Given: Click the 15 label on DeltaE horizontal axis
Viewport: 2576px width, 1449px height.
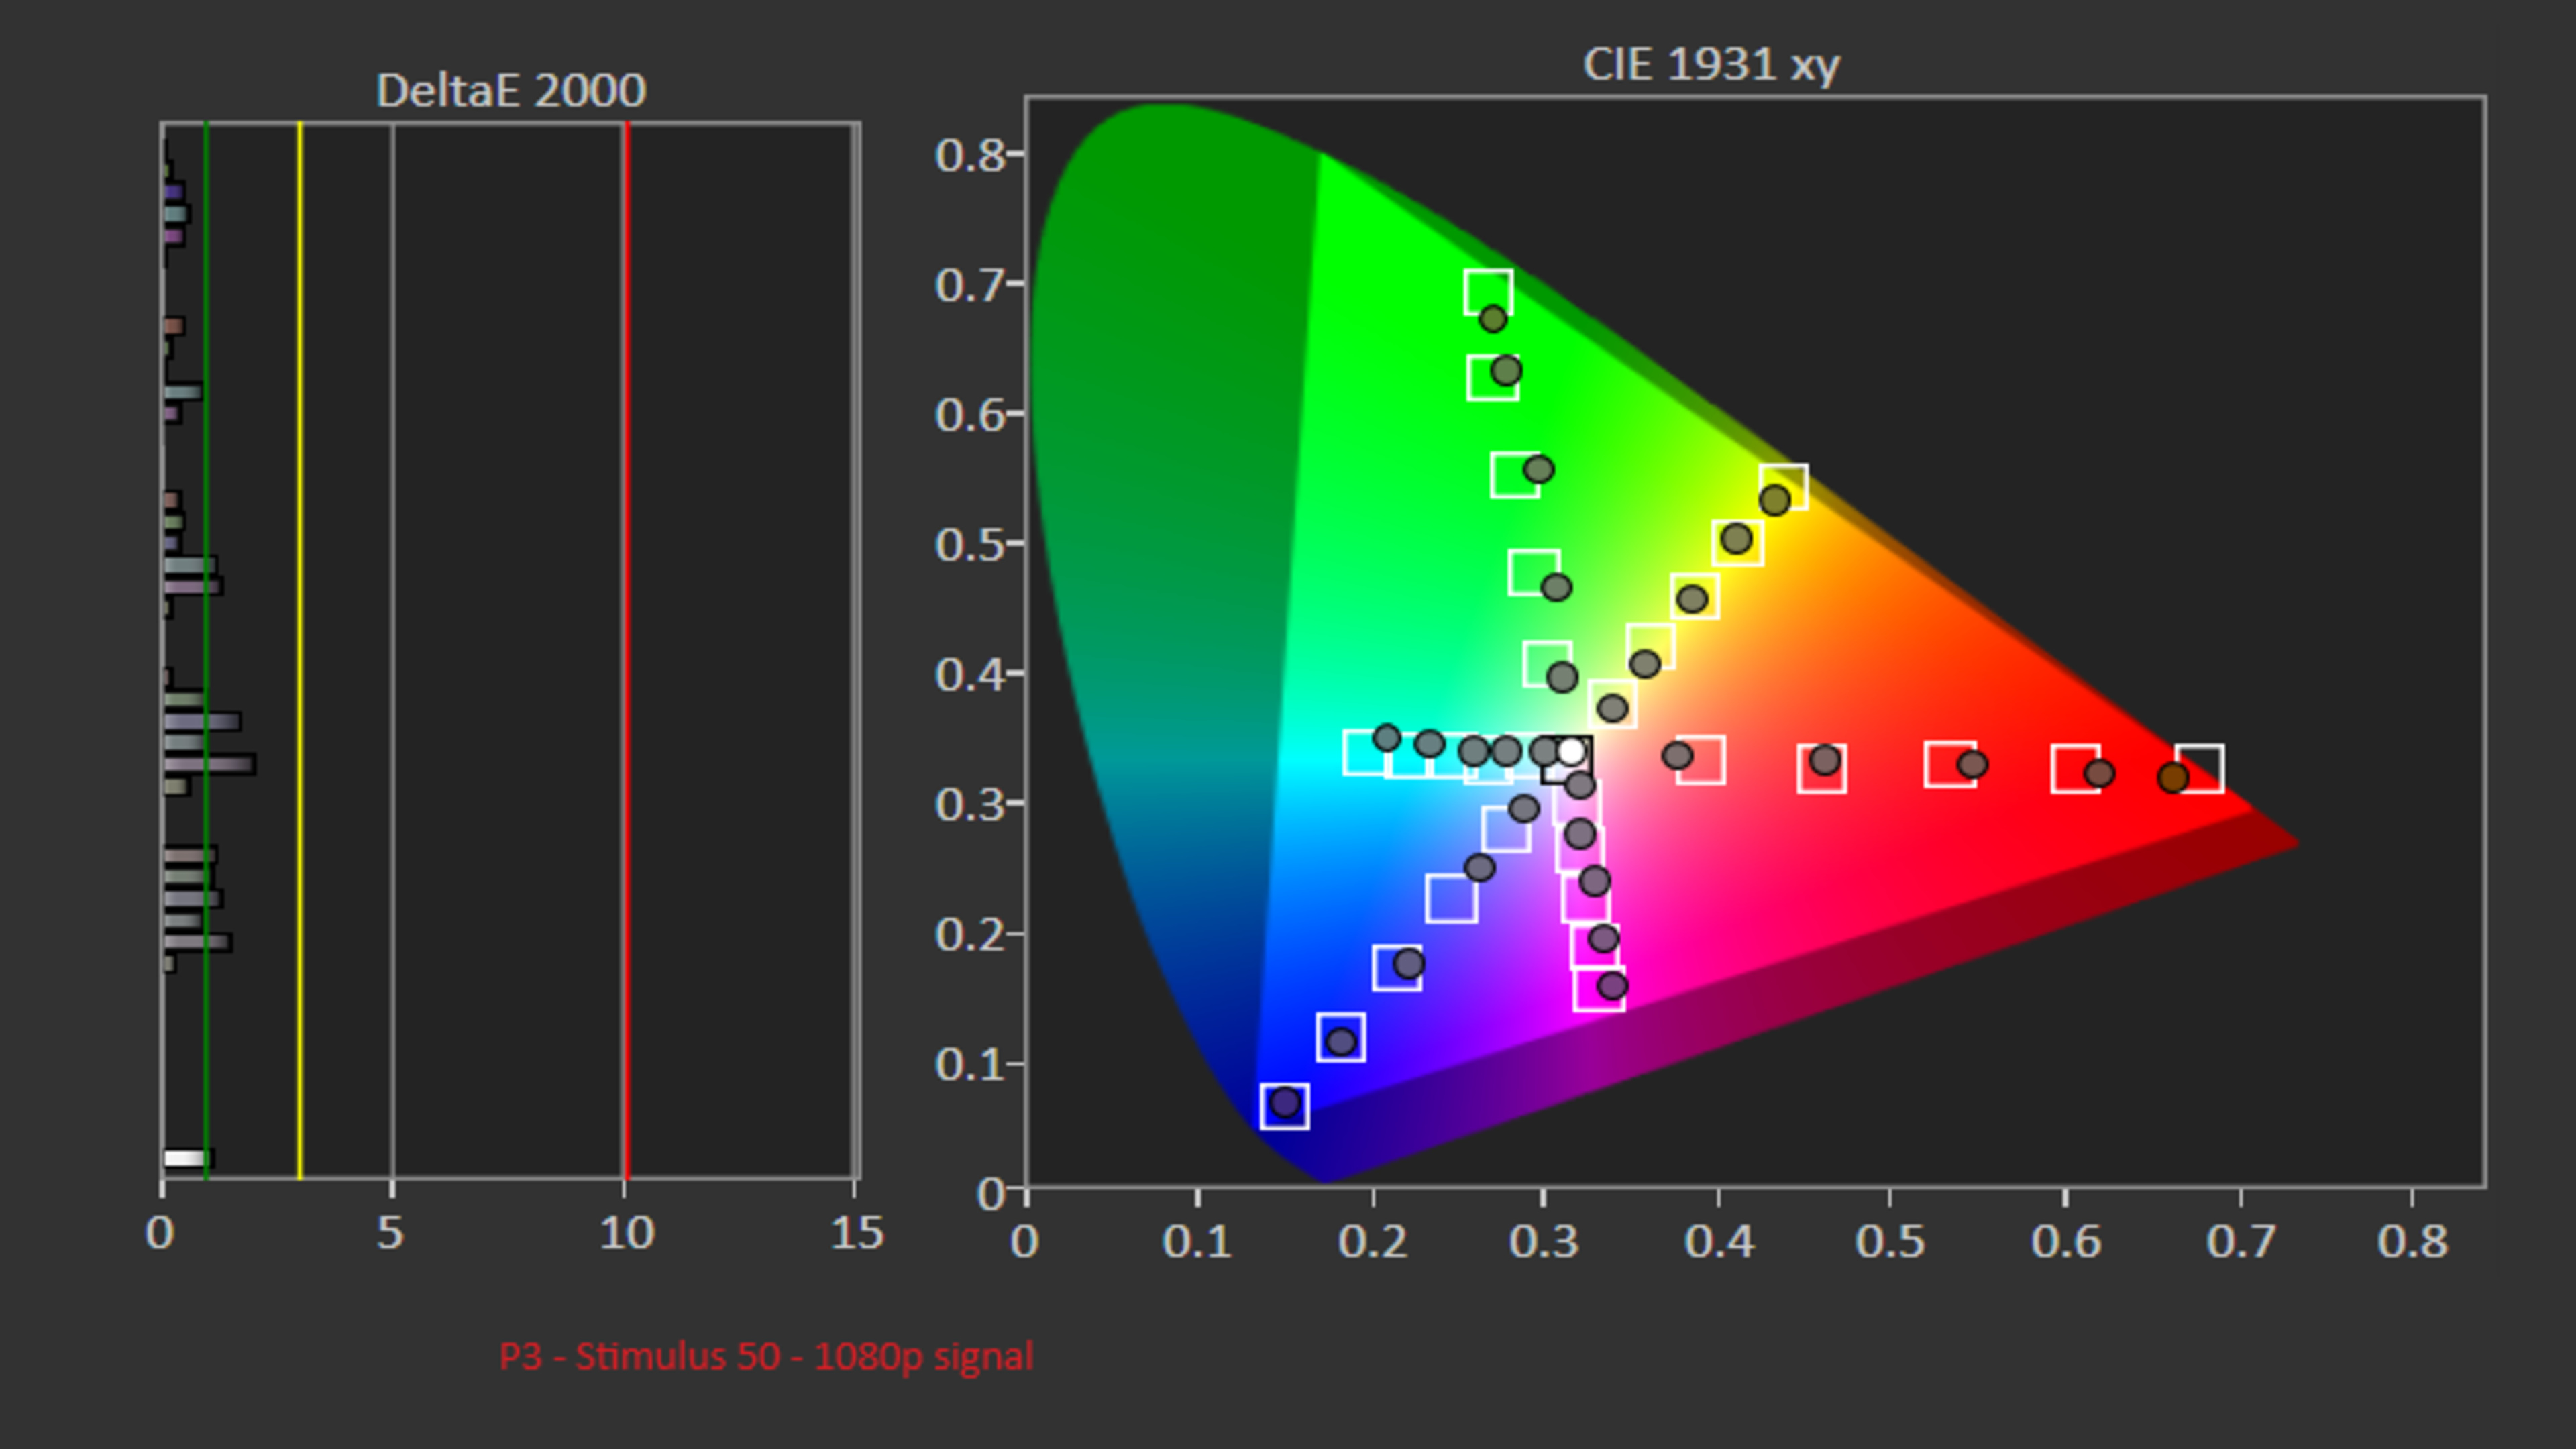Looking at the screenshot, I should 857,1233.
